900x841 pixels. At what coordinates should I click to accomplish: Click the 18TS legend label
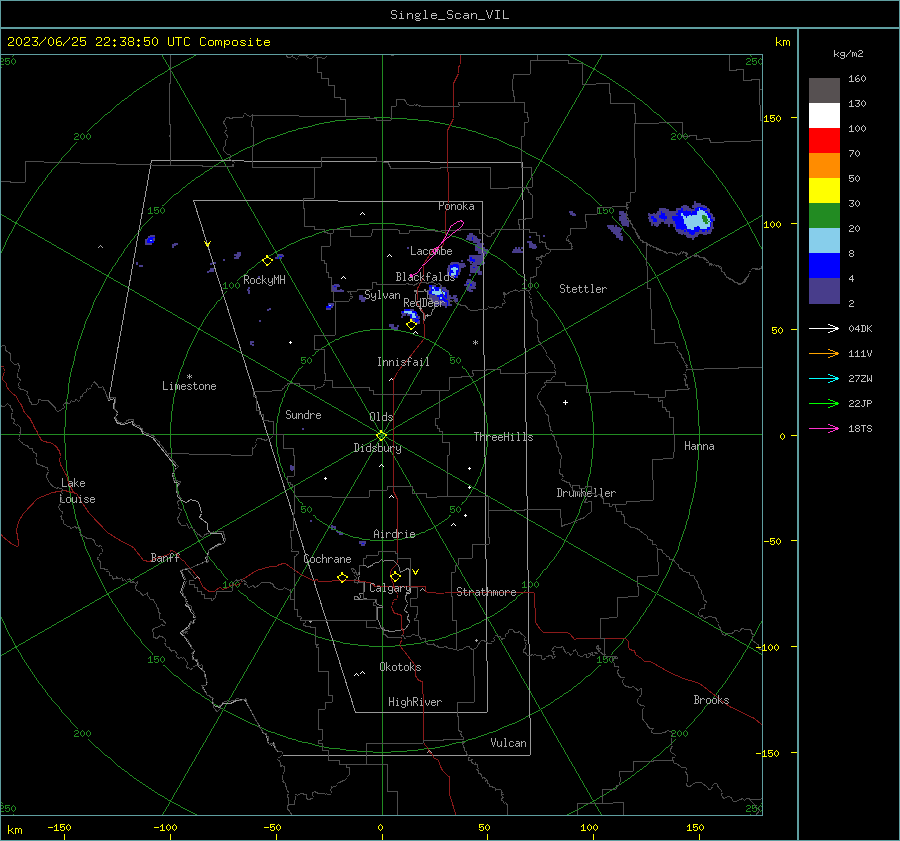860,428
